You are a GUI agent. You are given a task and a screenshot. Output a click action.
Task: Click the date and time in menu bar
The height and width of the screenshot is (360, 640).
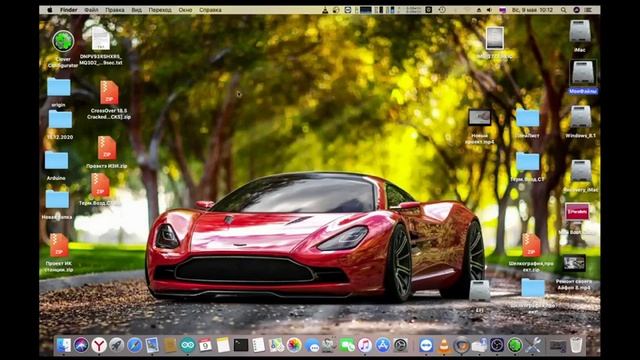tap(531, 10)
